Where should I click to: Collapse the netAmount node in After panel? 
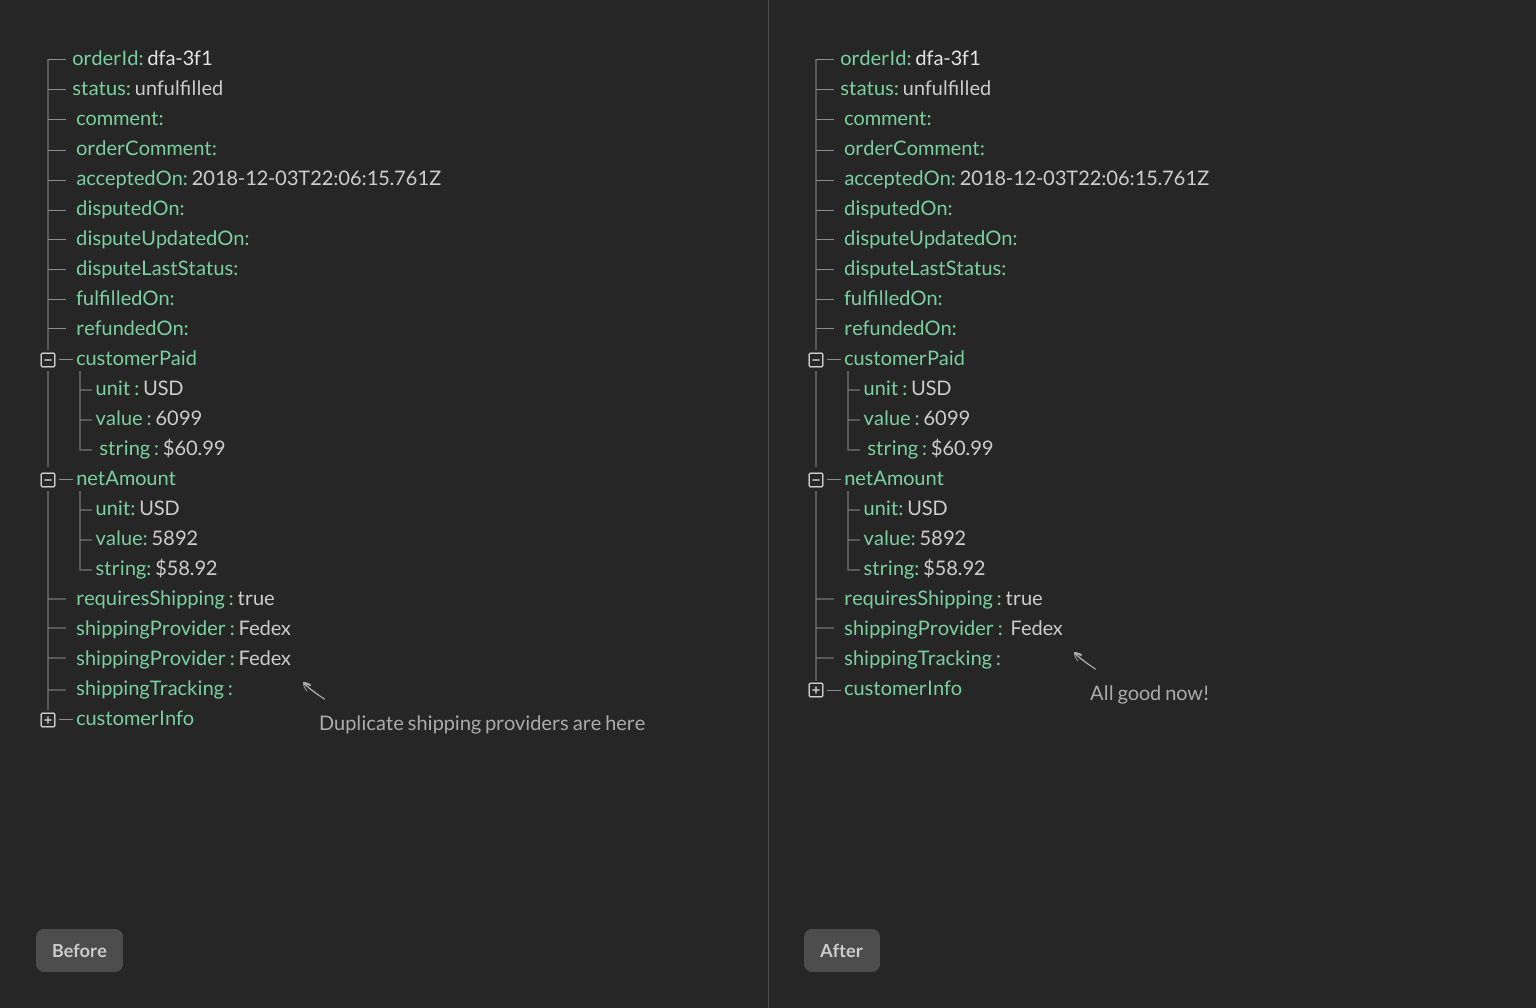click(x=815, y=478)
